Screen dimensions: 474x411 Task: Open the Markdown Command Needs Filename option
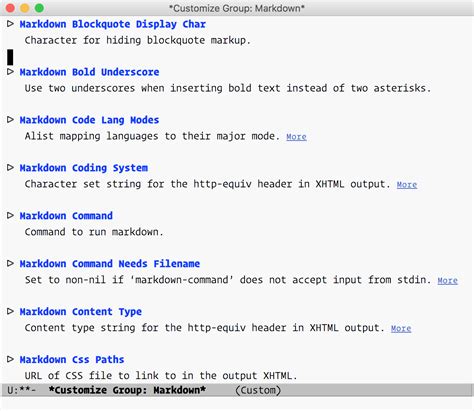click(x=110, y=264)
